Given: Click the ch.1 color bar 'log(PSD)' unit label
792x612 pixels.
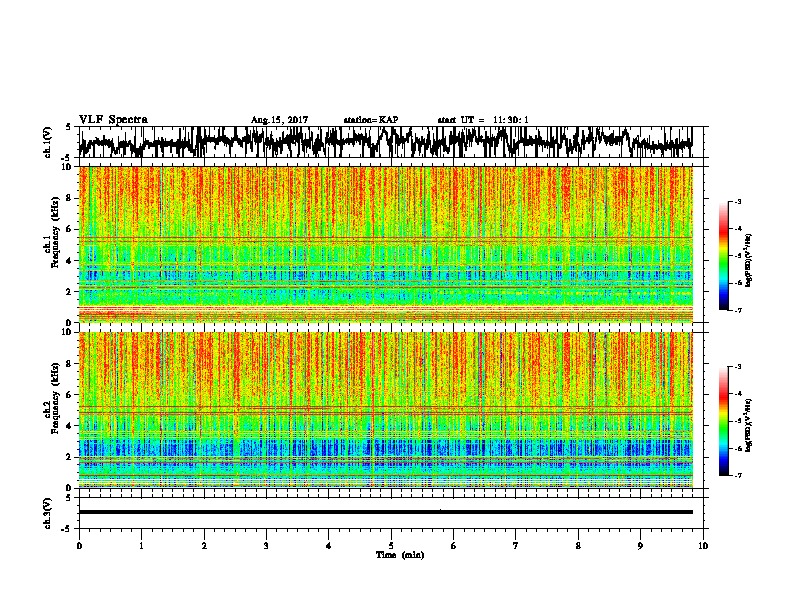Looking at the screenshot, I should 749,260.
